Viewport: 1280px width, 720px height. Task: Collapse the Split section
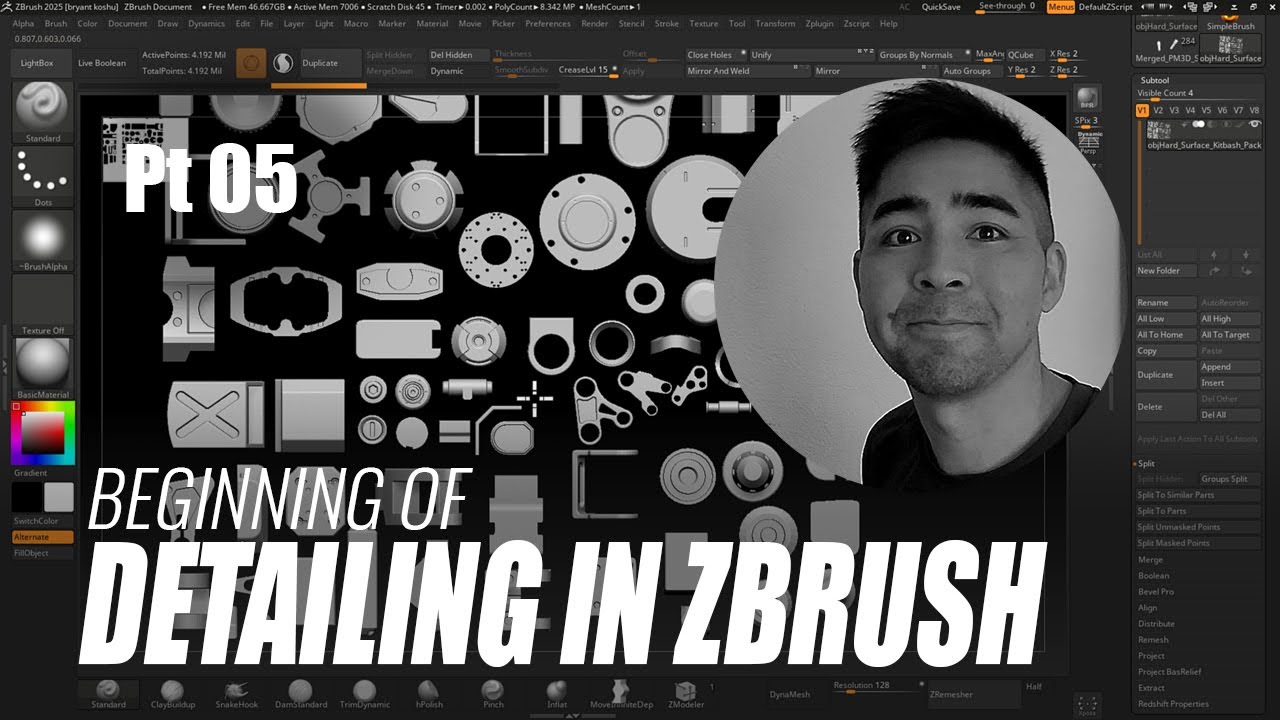pos(1146,463)
